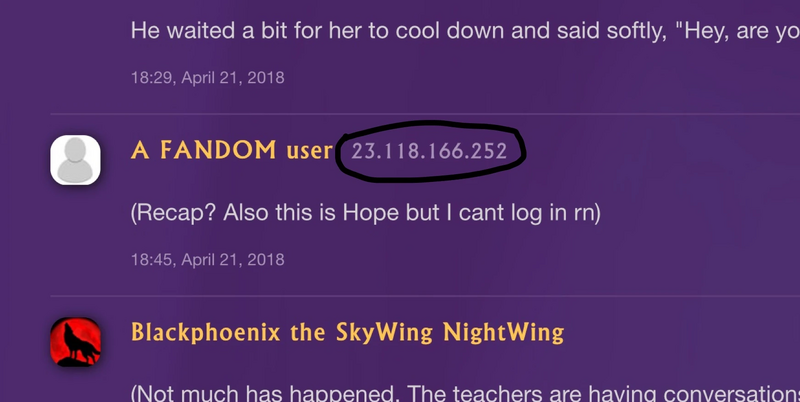800x402 pixels.
Task: Open the red howling wolf avatar
Action: [x=76, y=342]
